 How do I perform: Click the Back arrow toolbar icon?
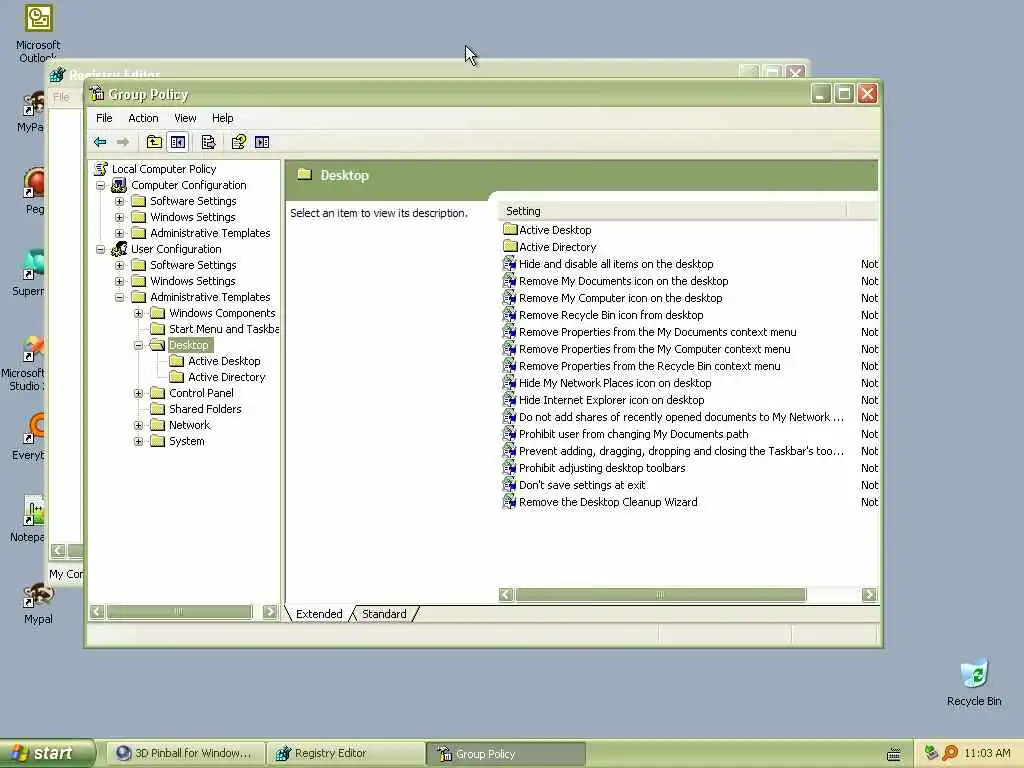tap(100, 142)
